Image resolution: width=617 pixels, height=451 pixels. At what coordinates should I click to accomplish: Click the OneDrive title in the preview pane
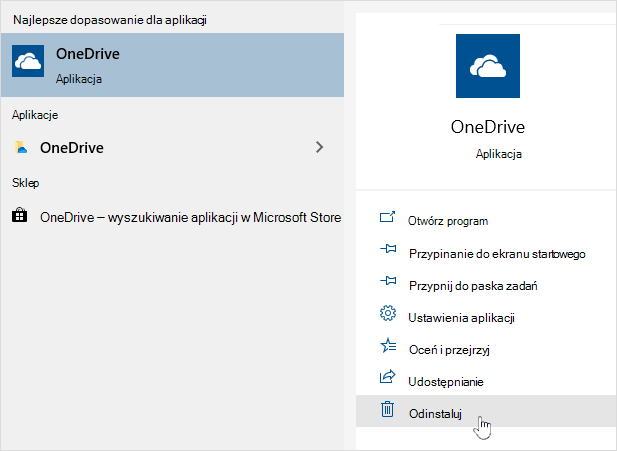click(488, 127)
